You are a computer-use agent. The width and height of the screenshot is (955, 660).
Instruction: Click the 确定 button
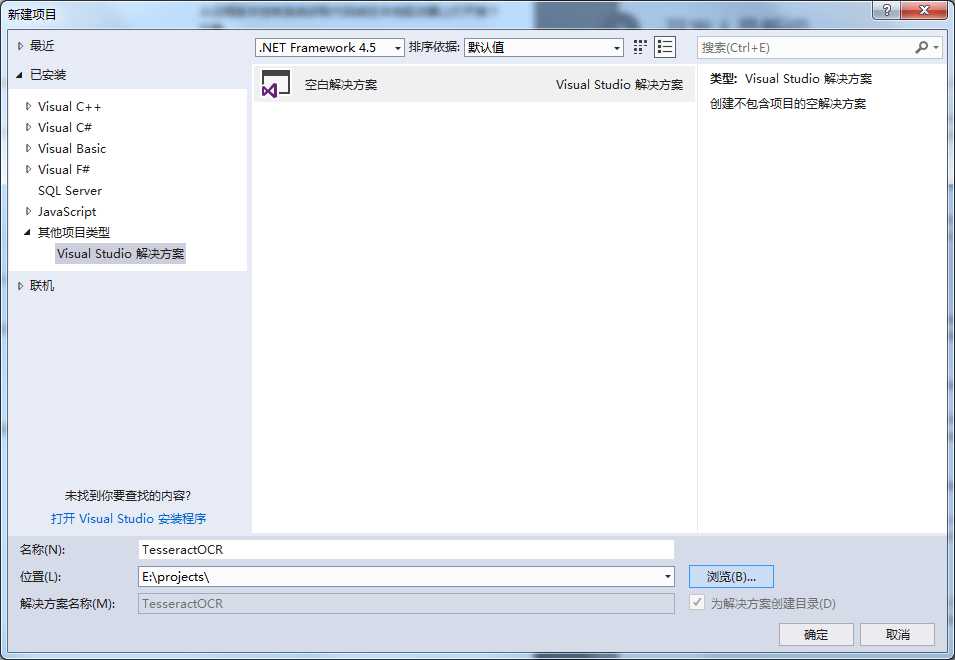coord(816,634)
